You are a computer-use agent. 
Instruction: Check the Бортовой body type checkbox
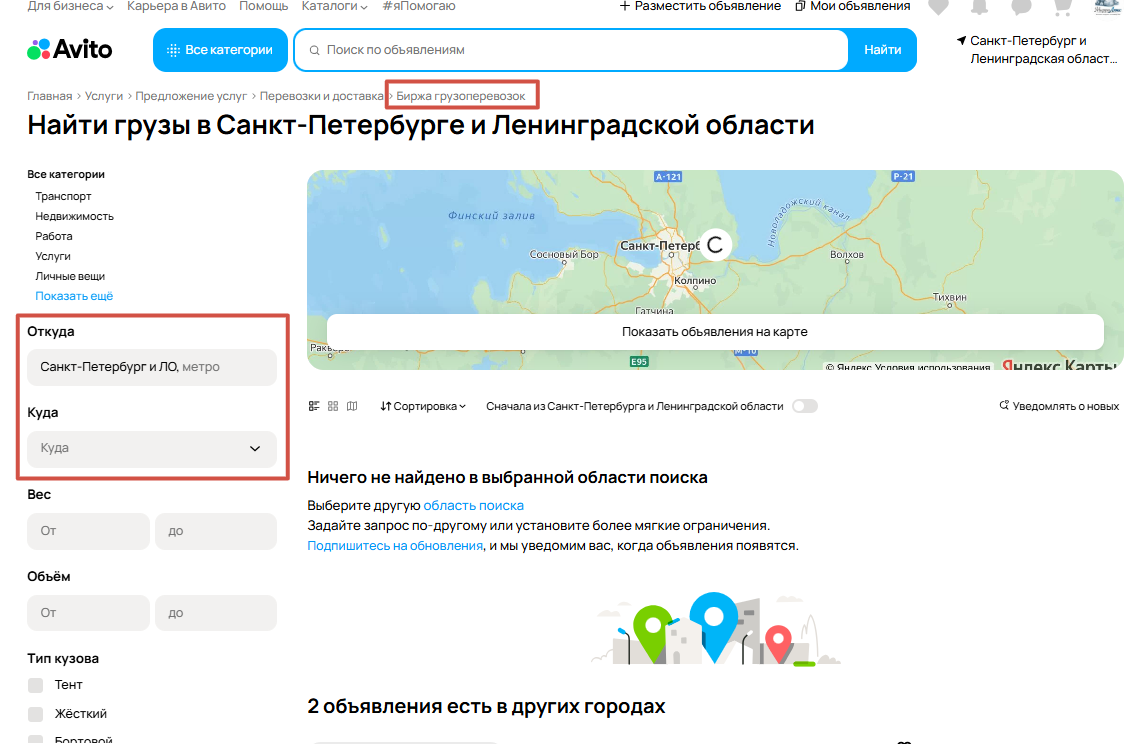pos(35,739)
